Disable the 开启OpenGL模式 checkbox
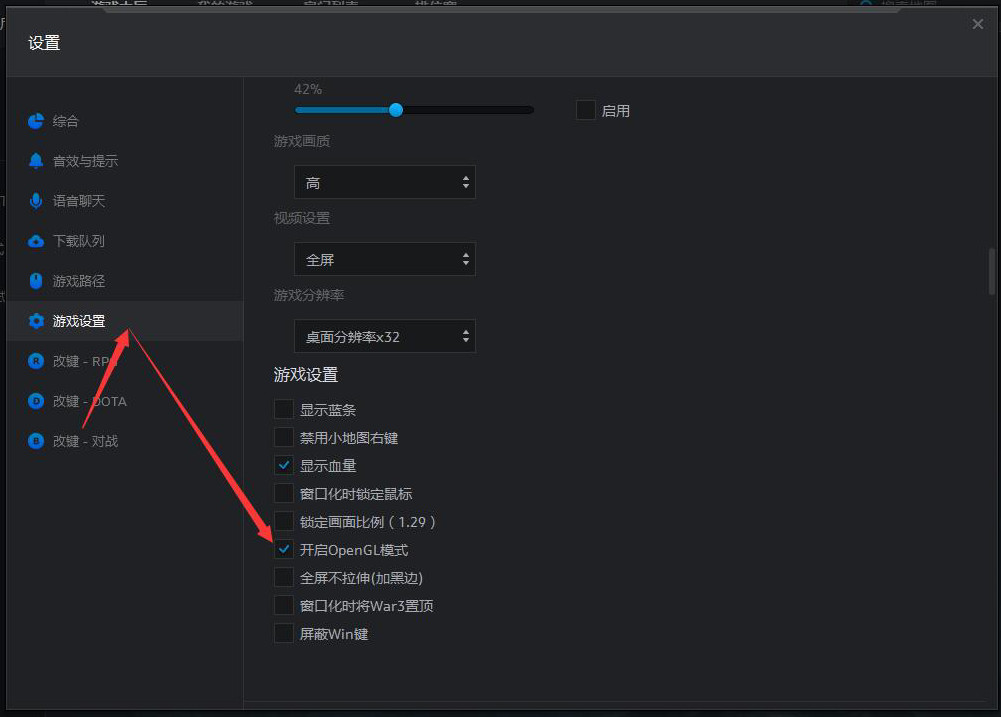 tap(283, 549)
